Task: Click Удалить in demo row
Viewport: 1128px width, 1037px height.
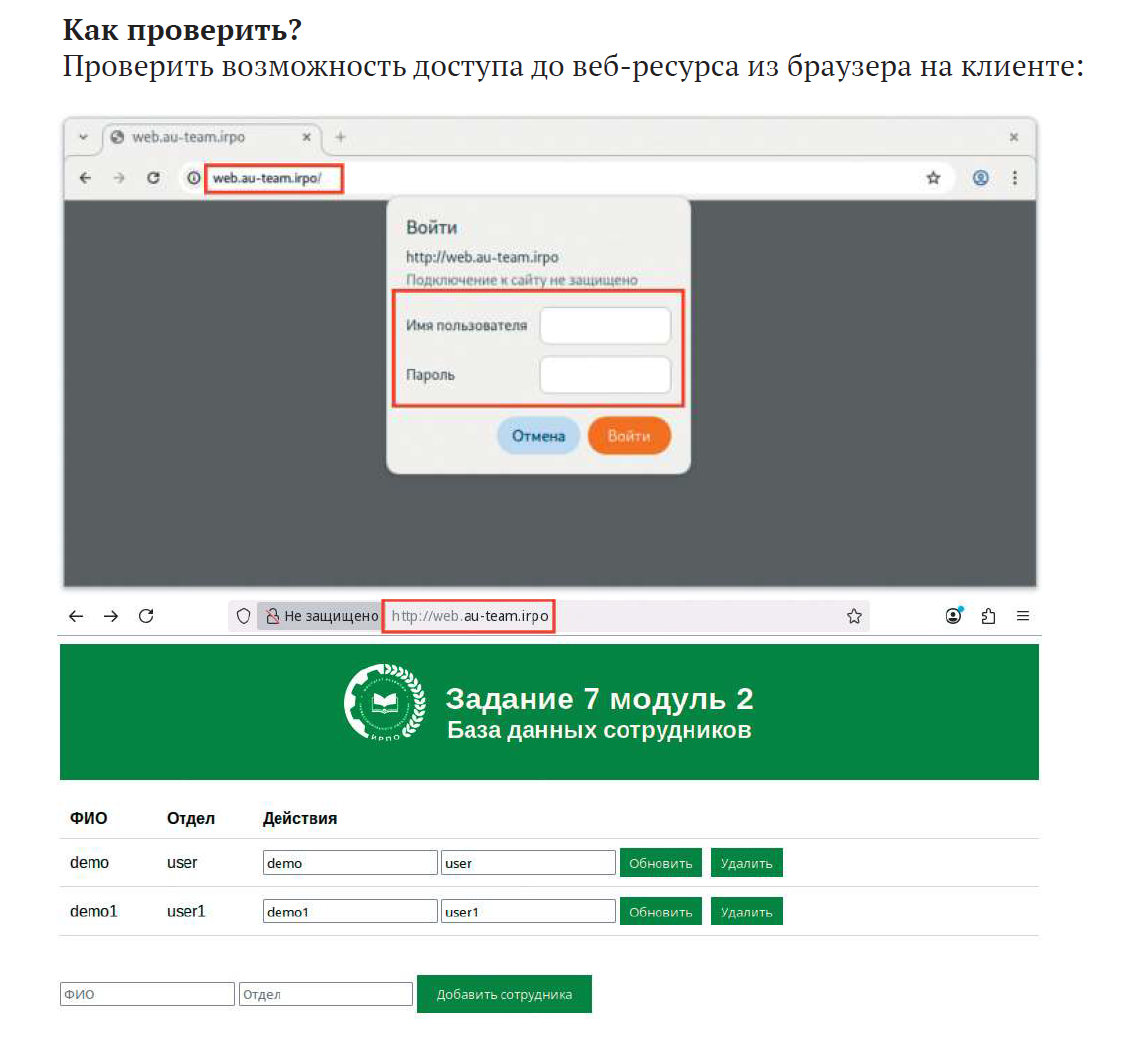Action: pos(747,863)
